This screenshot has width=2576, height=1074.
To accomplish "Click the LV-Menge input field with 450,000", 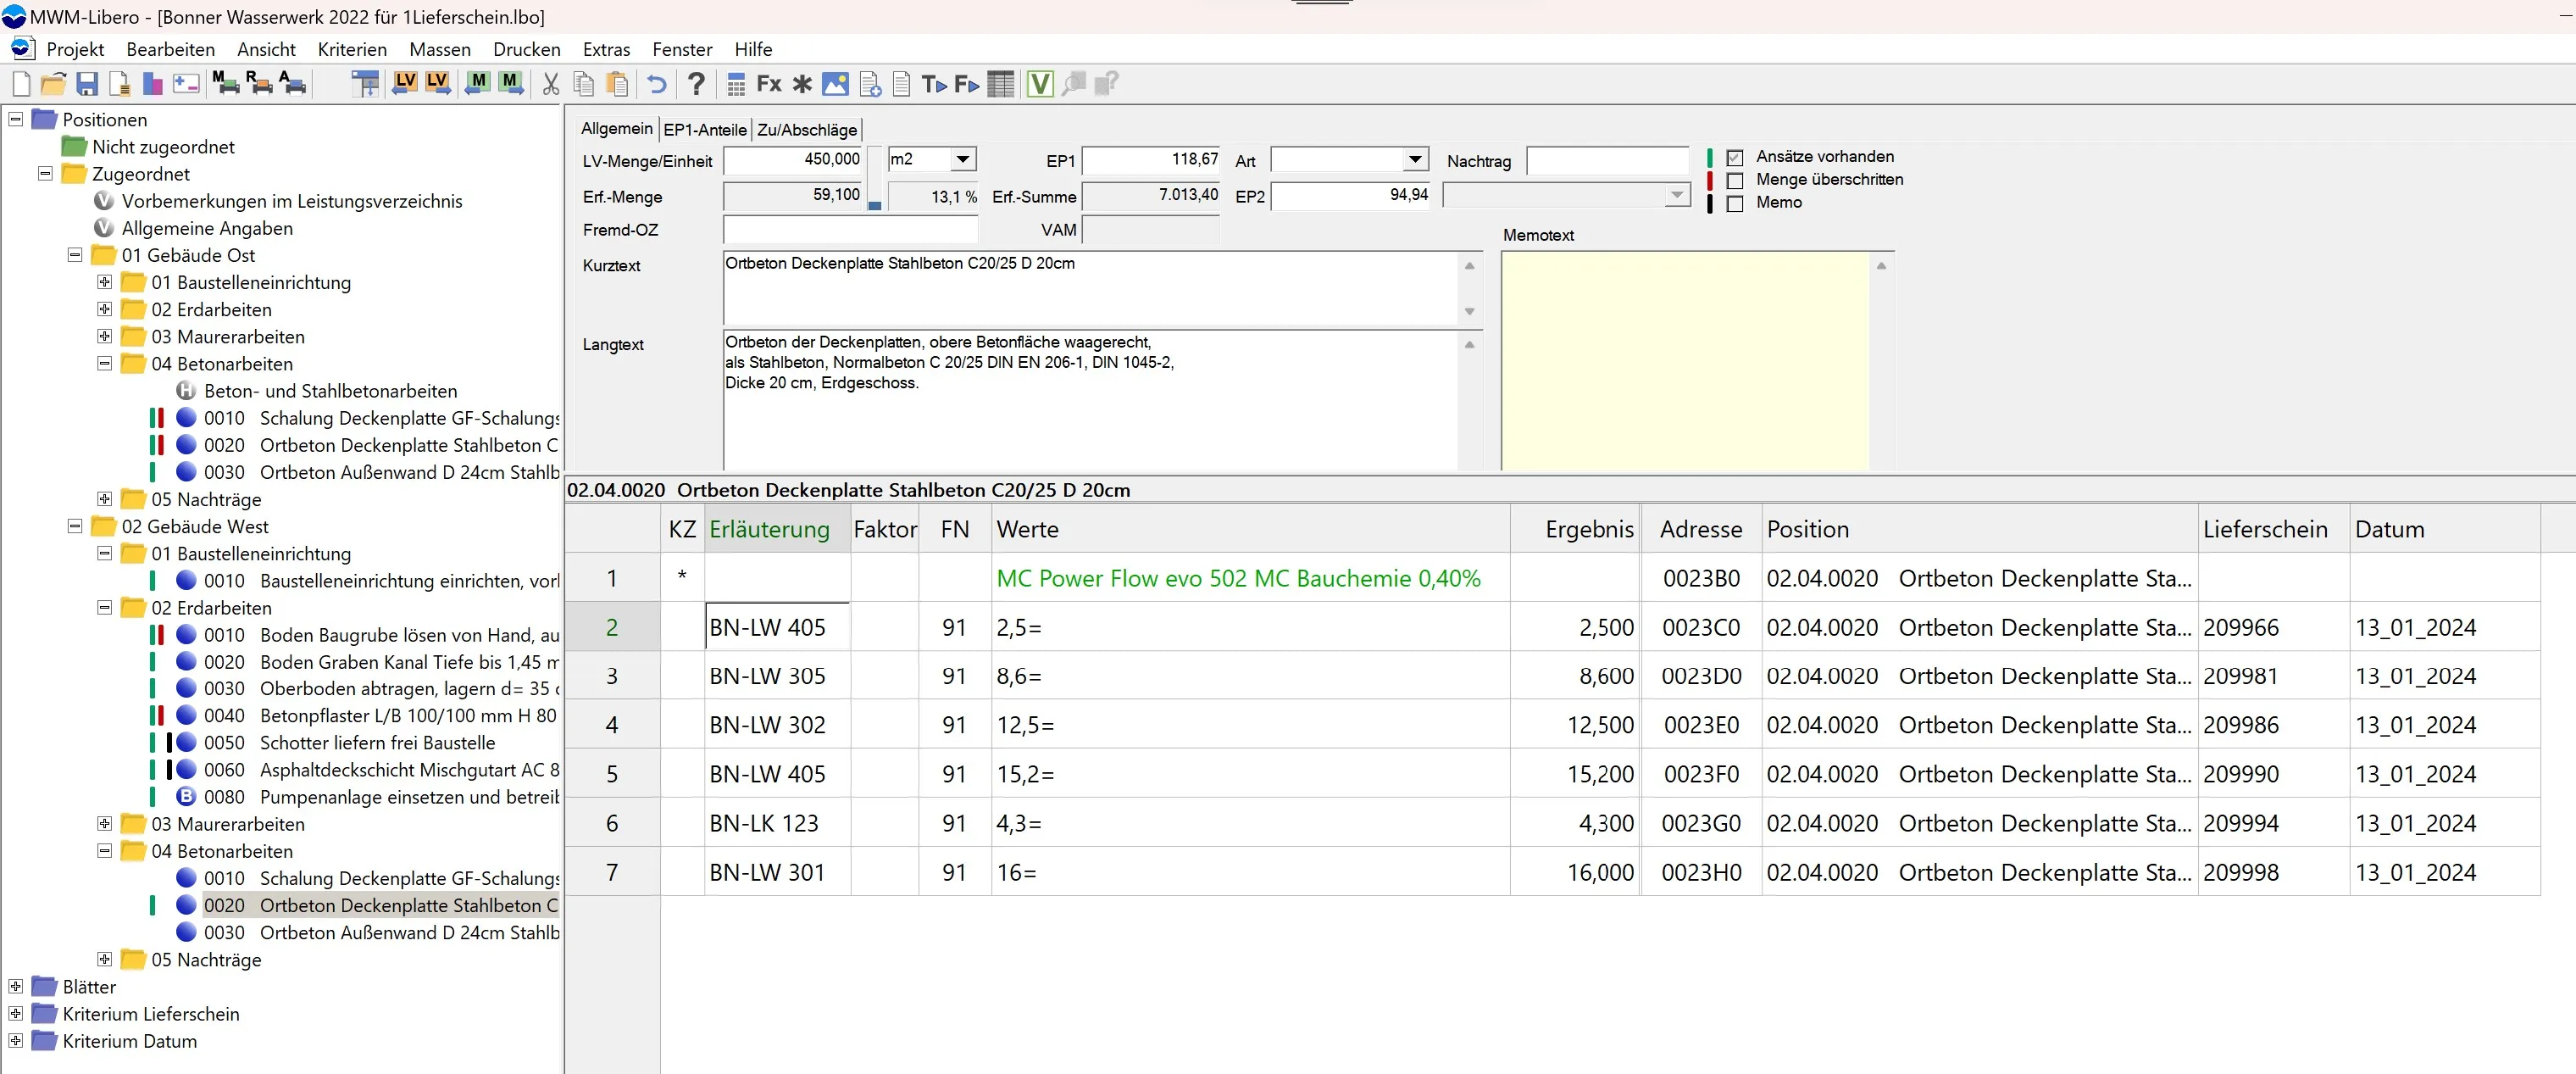I will [793, 159].
